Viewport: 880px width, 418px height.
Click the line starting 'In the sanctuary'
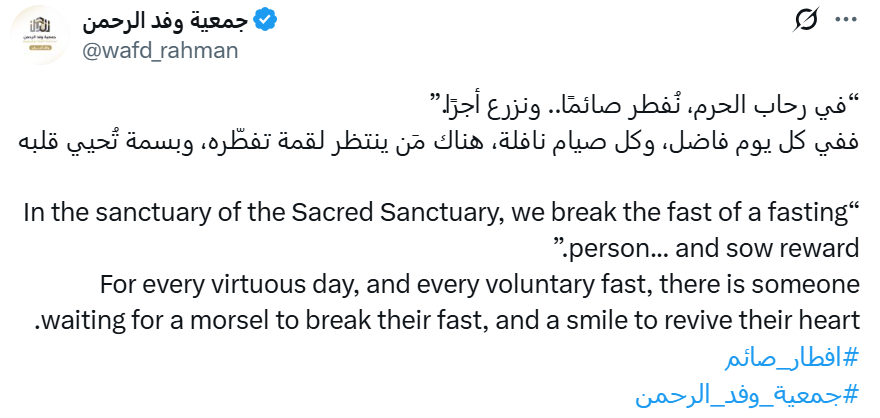pyautogui.click(x=442, y=215)
